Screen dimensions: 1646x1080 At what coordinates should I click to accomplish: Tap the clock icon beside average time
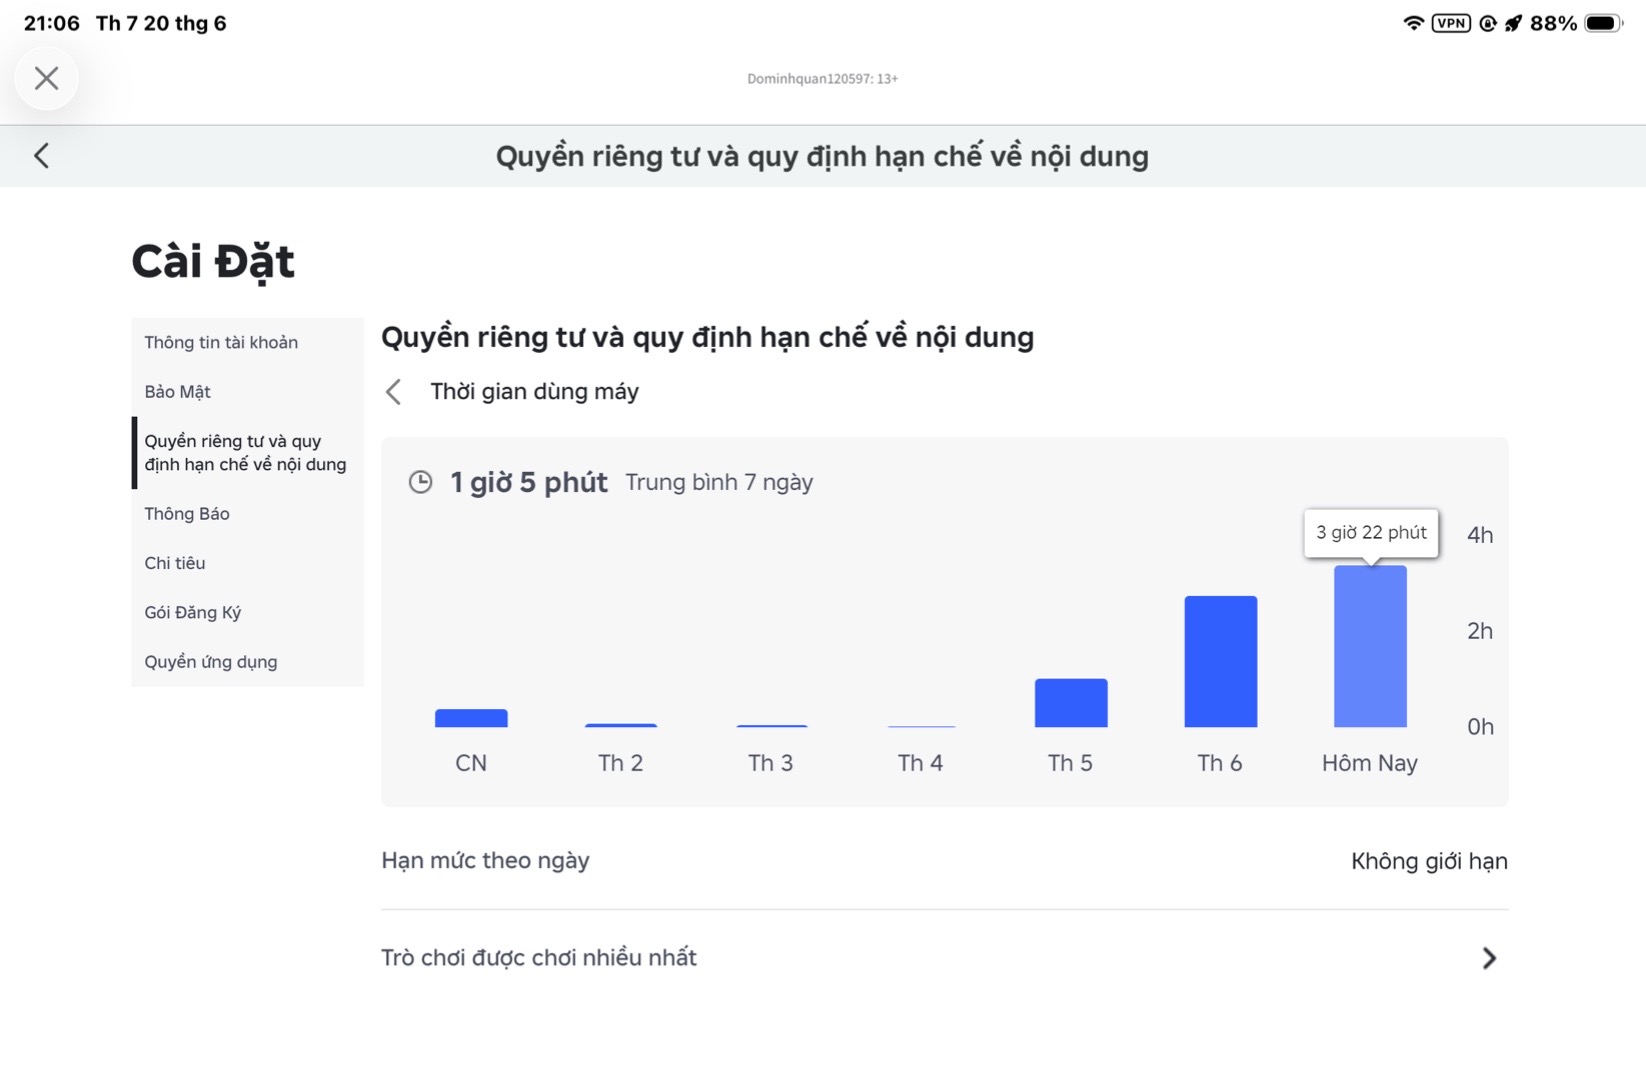[421, 482]
